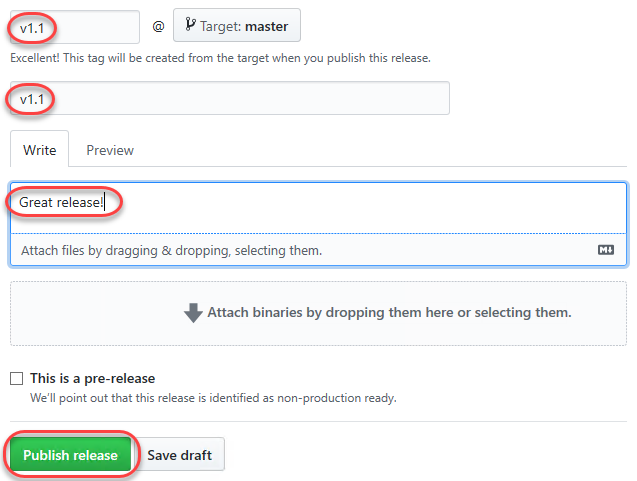Click the Save draft button
This screenshot has height=481, width=637.
[x=179, y=455]
